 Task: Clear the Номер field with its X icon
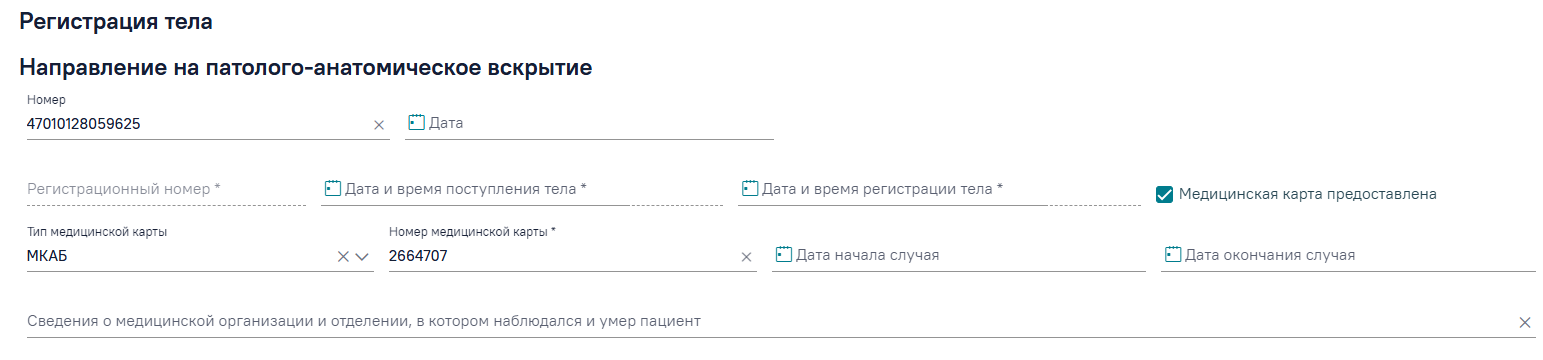click(x=379, y=125)
